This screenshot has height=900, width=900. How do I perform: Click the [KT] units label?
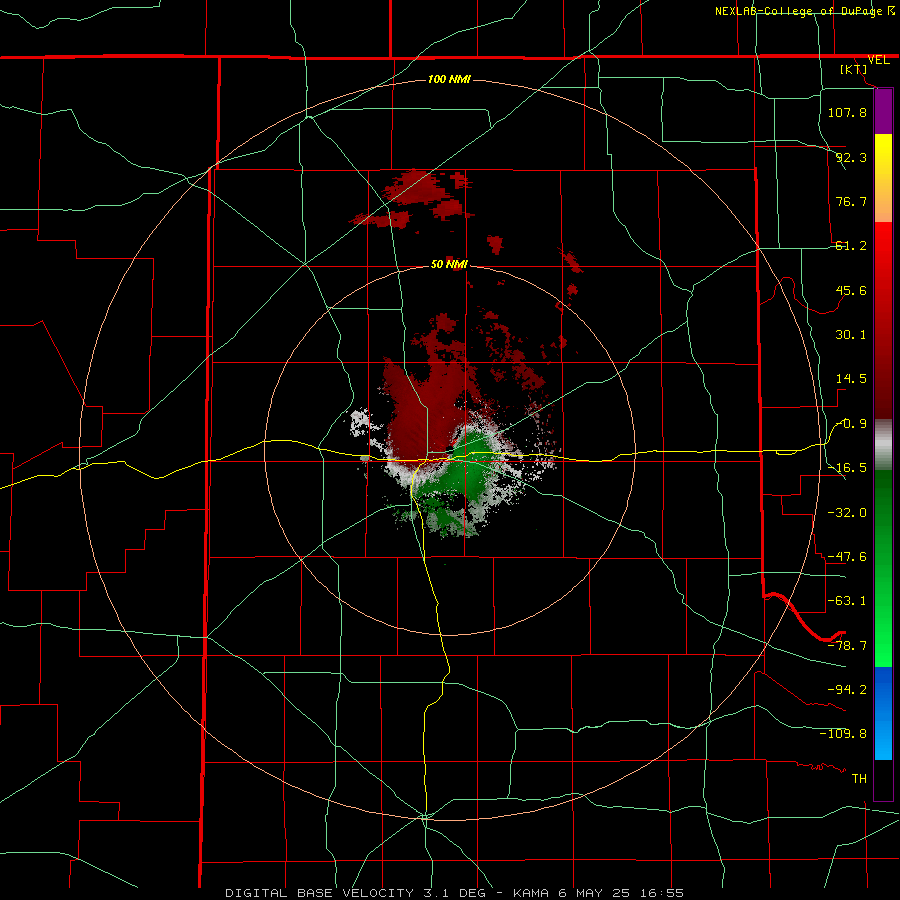pos(854,69)
